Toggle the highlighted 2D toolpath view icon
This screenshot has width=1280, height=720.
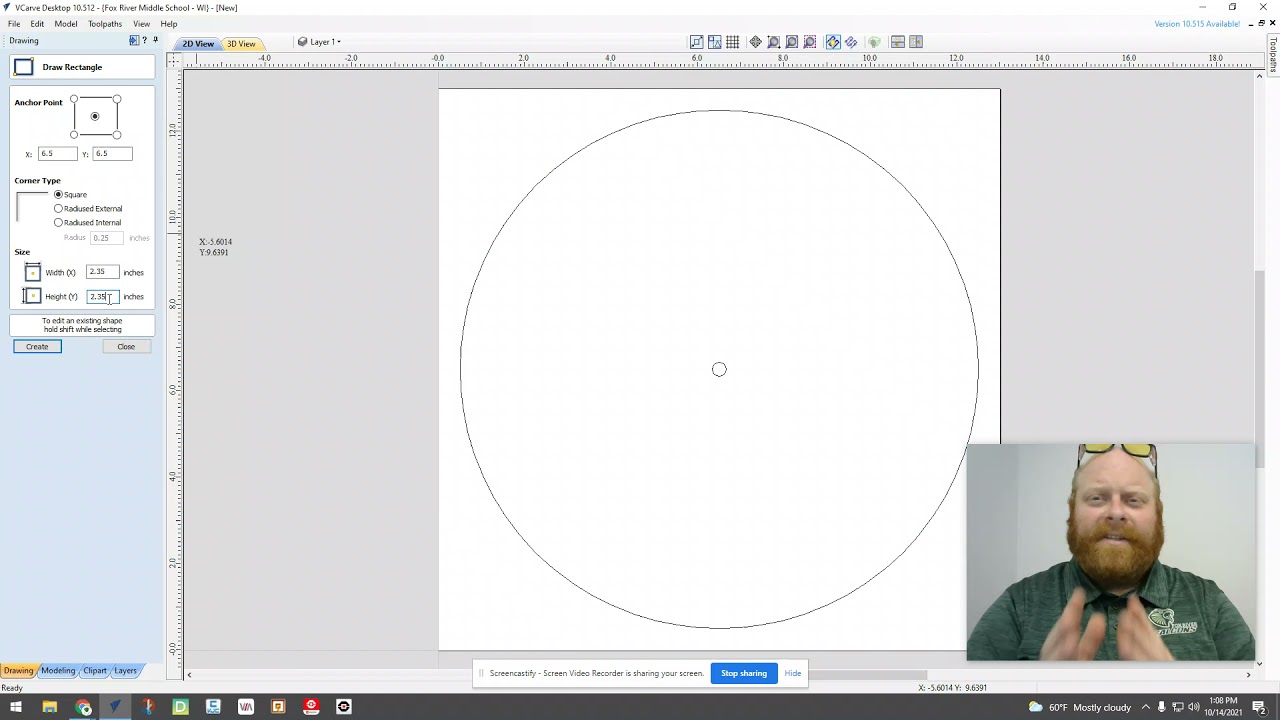[833, 42]
